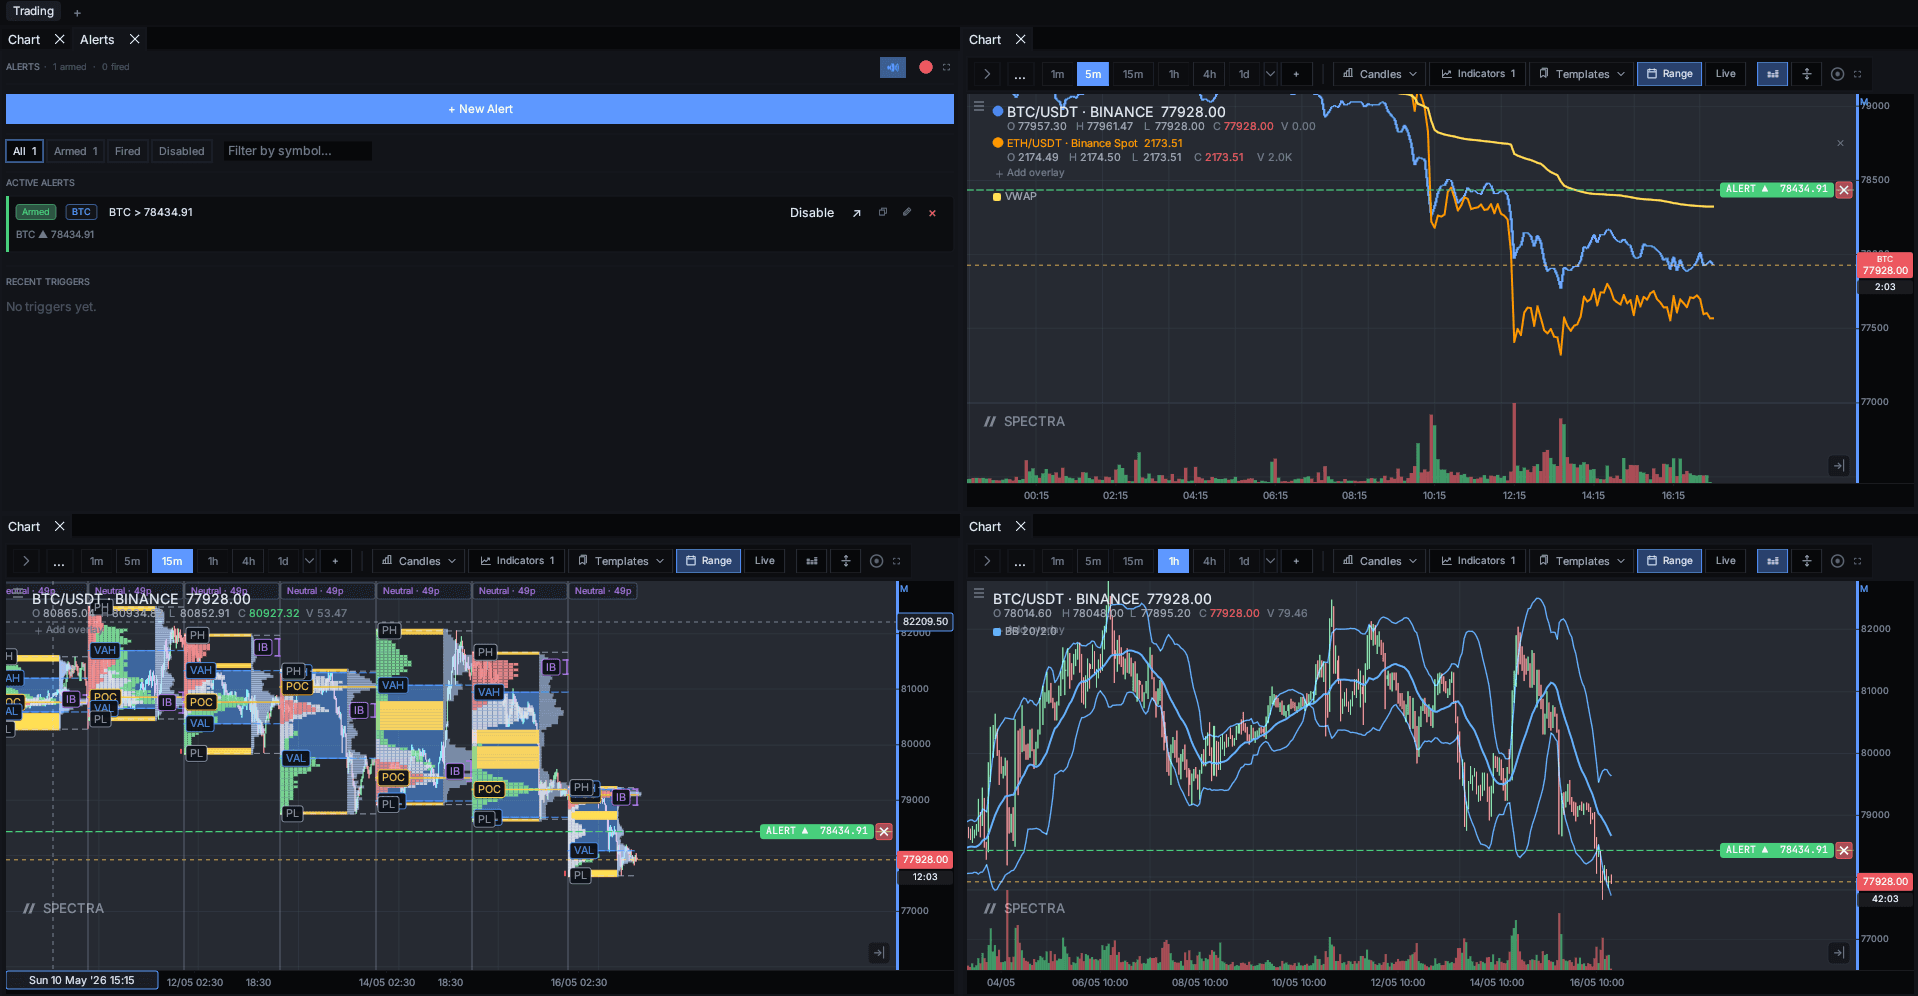The width and height of the screenshot is (1918, 996).
Task: Toggle Live mode in bottom-left chart
Action: pyautogui.click(x=765, y=561)
